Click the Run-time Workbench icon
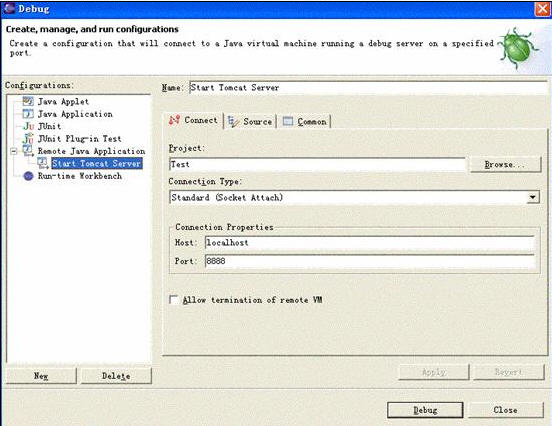Image resolution: width=552 pixels, height=426 pixels. (x=28, y=176)
